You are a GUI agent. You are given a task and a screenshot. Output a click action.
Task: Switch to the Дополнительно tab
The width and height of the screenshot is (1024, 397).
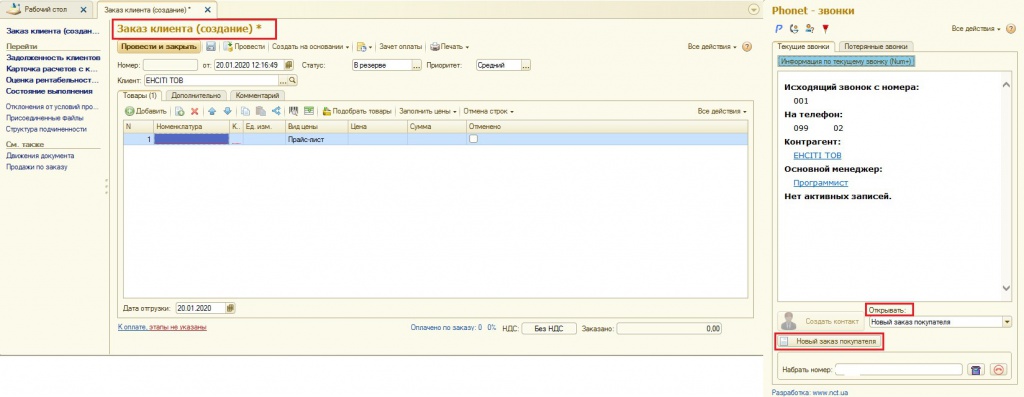[x=195, y=95]
